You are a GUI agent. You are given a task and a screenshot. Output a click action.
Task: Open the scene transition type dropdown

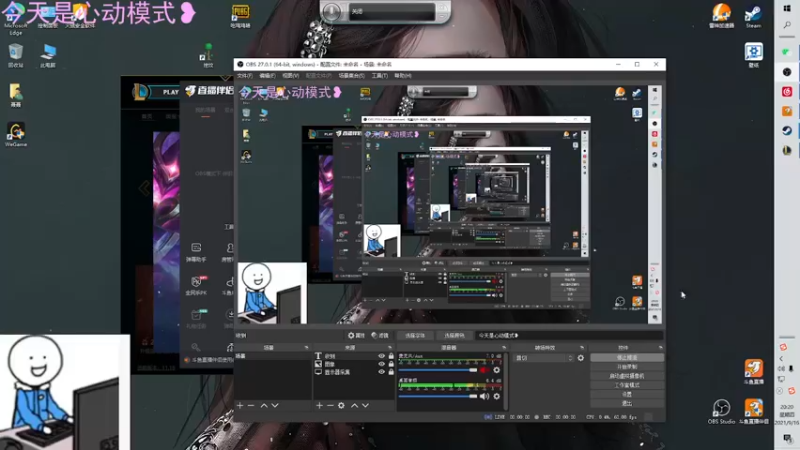[x=544, y=358]
